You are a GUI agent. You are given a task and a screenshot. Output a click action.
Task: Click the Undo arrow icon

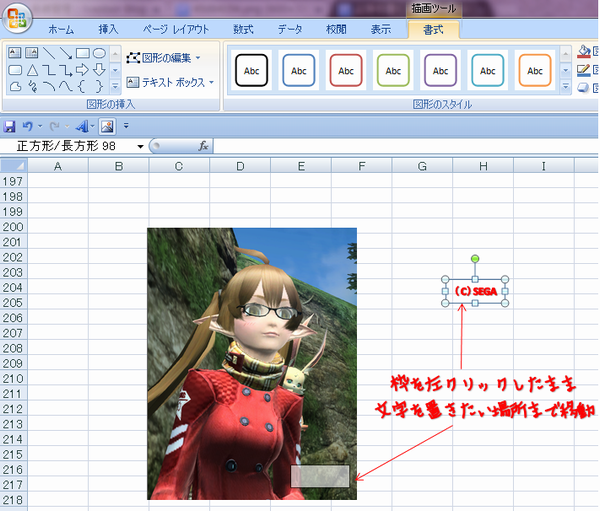coord(27,126)
